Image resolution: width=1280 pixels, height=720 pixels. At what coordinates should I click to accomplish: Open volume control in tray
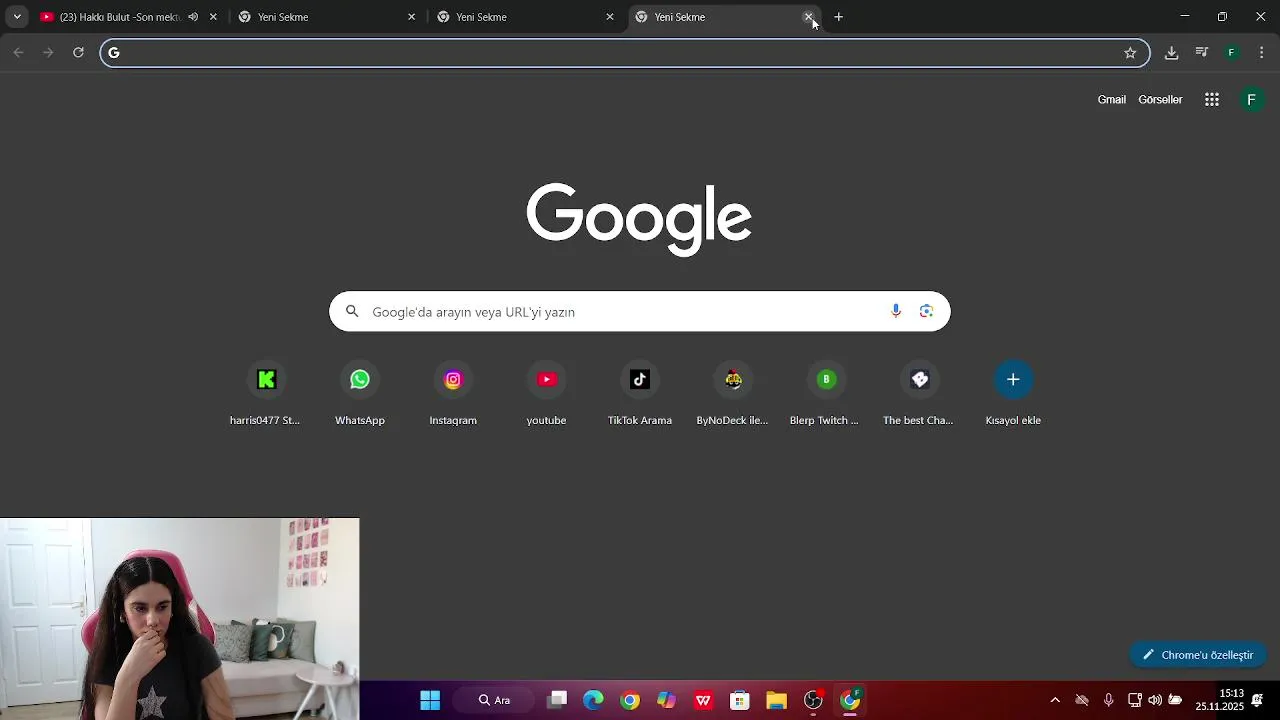click(x=1155, y=700)
